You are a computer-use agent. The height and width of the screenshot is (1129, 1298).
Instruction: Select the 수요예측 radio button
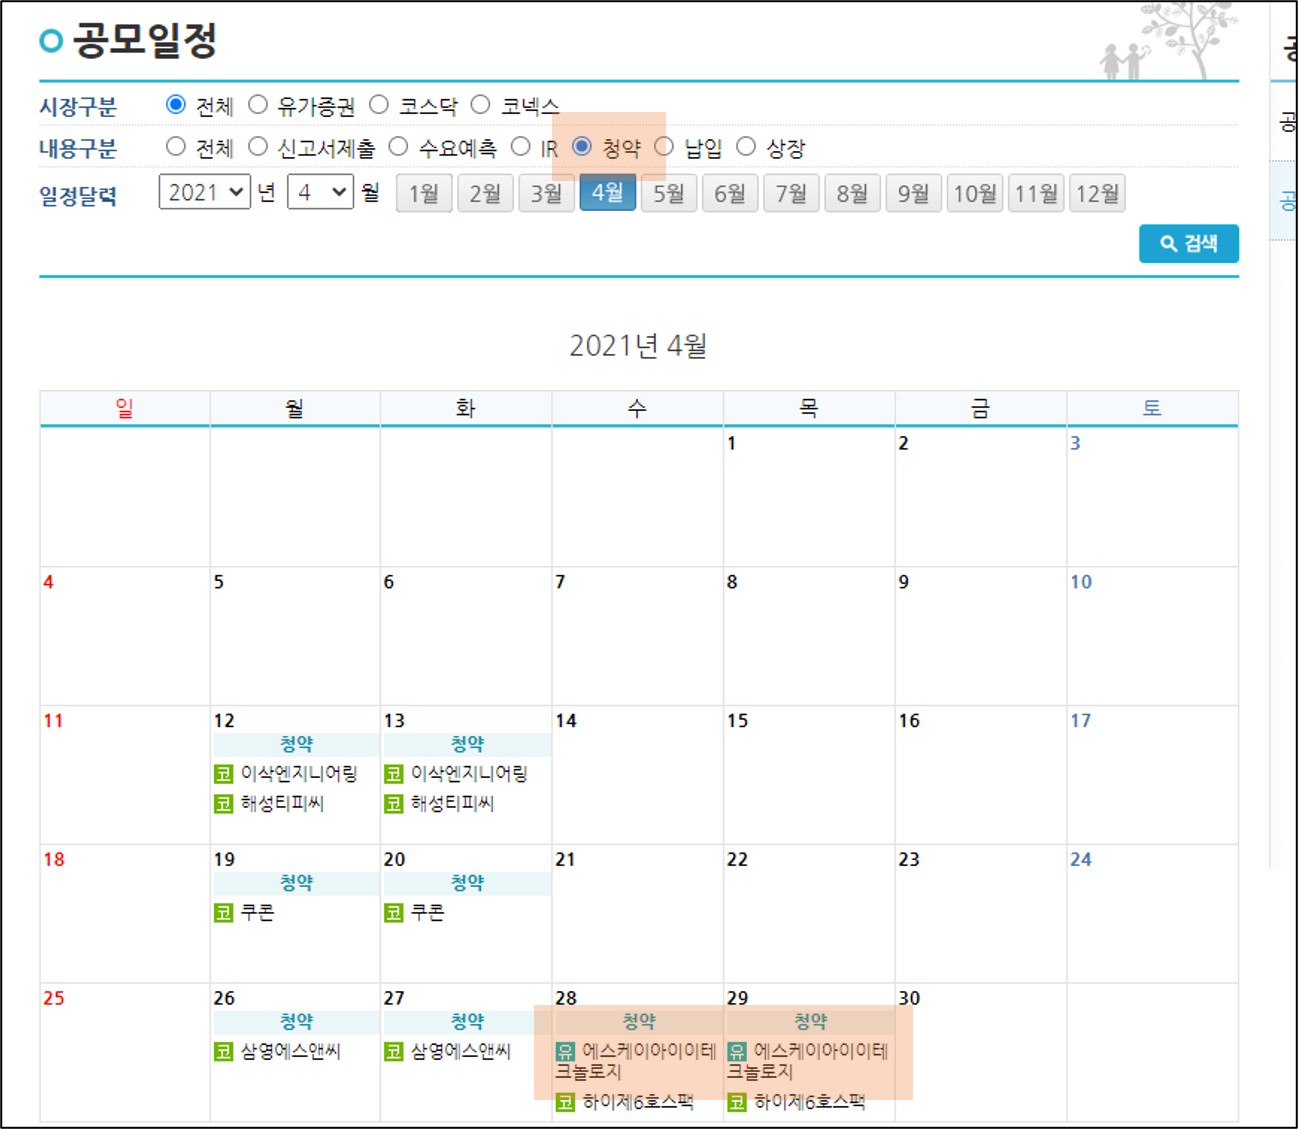(x=398, y=147)
